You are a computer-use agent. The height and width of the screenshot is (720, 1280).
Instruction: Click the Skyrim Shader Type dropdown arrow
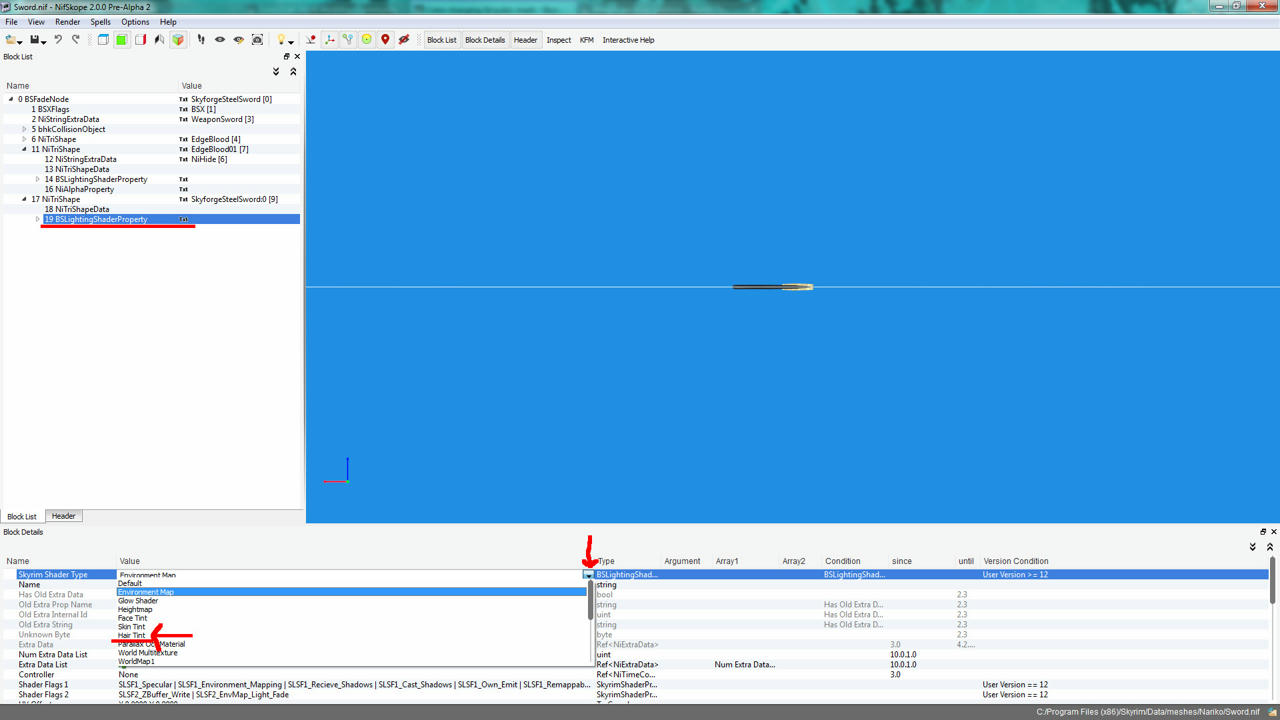pyautogui.click(x=588, y=575)
